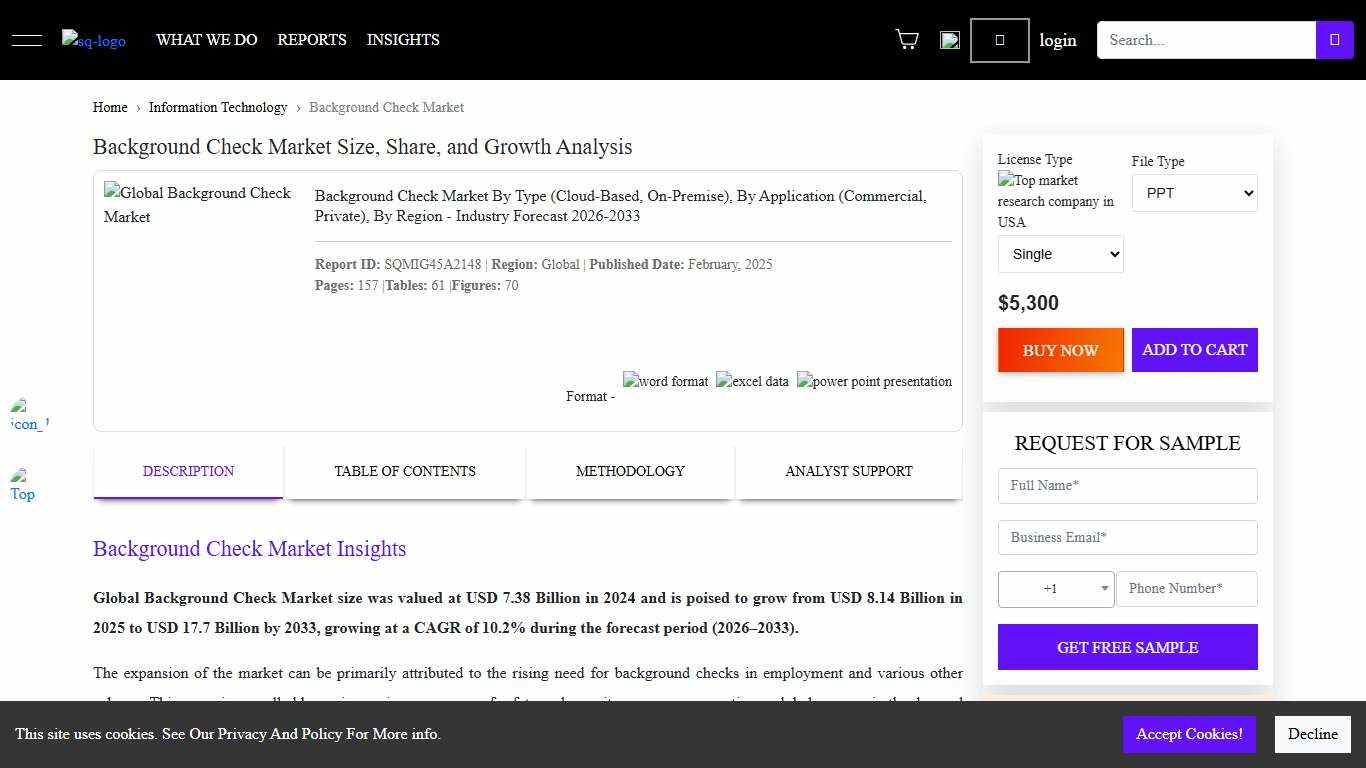Viewport: 1366px width, 768px height.
Task: Switch to the Table of Contents tab
Action: click(405, 471)
